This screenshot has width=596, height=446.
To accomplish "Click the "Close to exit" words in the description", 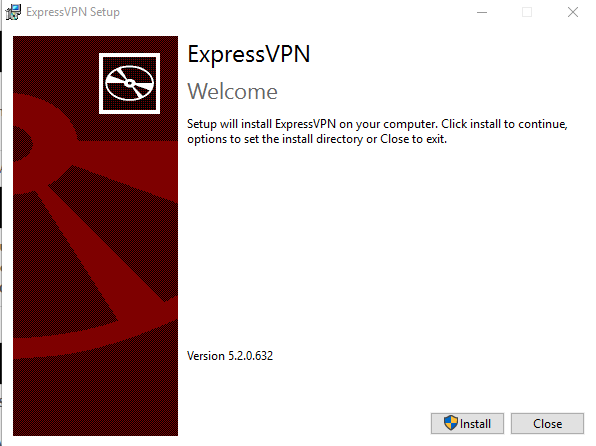I will click(413, 139).
